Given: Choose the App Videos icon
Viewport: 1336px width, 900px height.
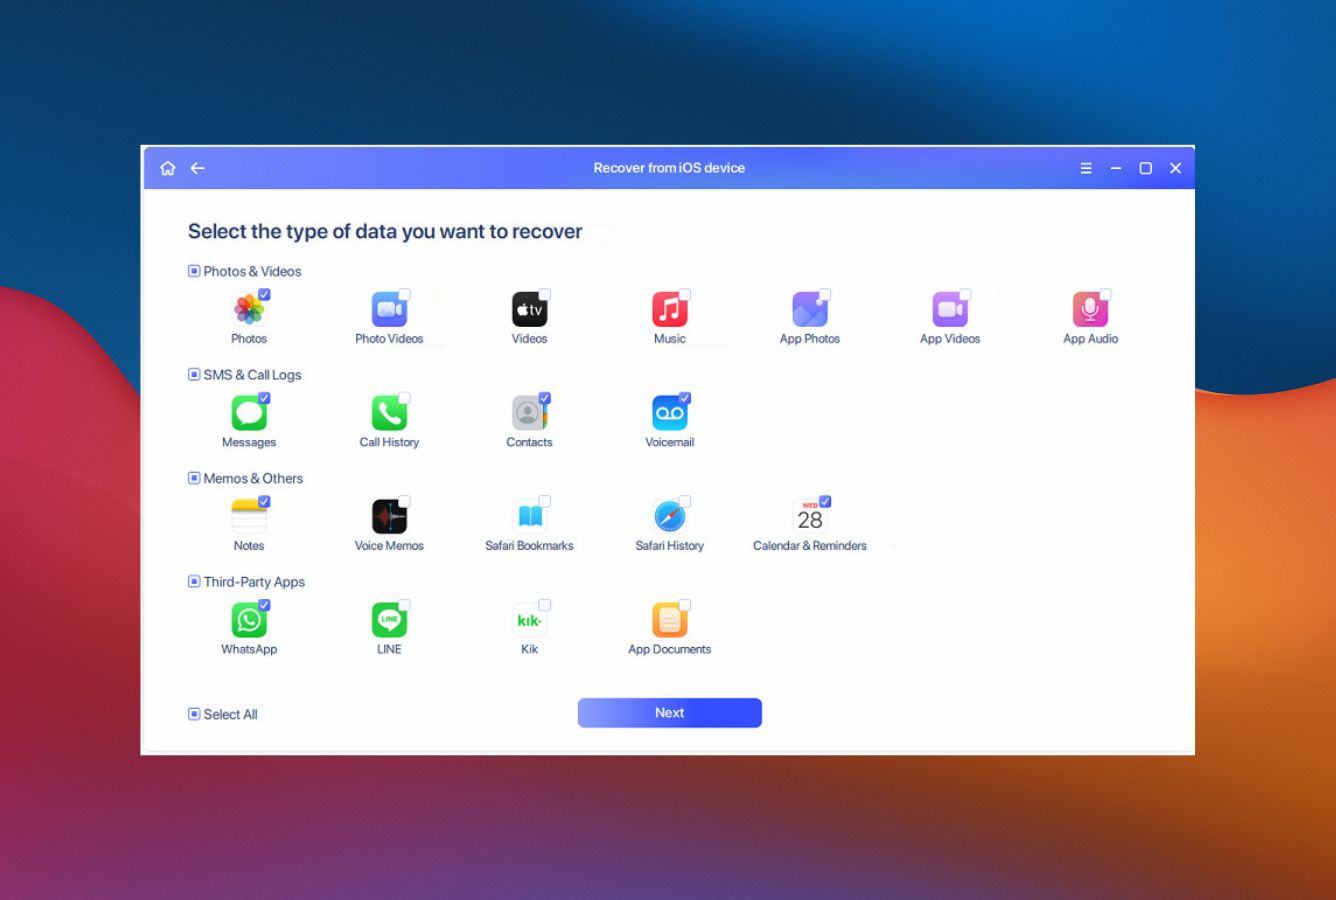Looking at the screenshot, I should (949, 310).
